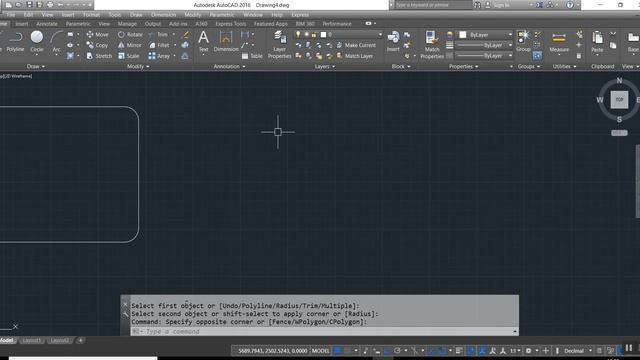The image size is (640, 360).
Task: Expand the Annotation panel
Action: coord(229,66)
